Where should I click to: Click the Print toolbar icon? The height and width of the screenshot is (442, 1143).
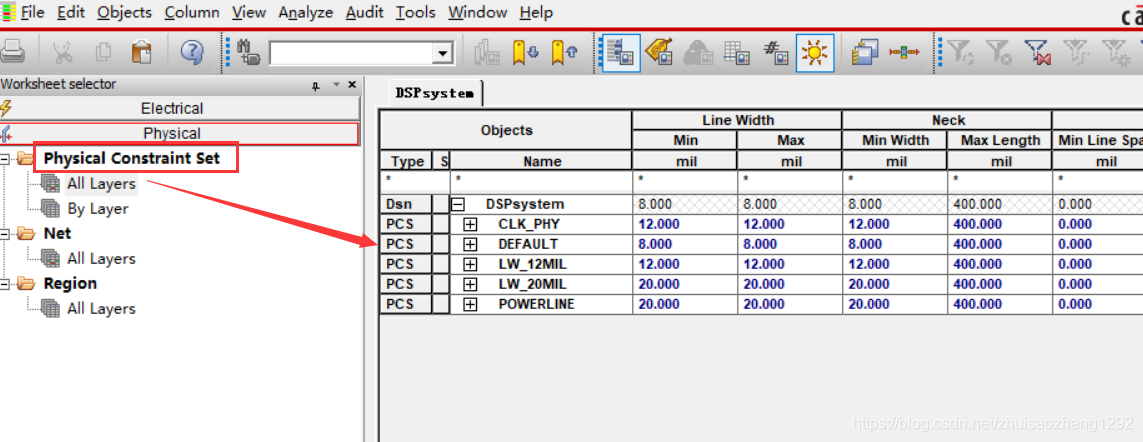click(13, 52)
